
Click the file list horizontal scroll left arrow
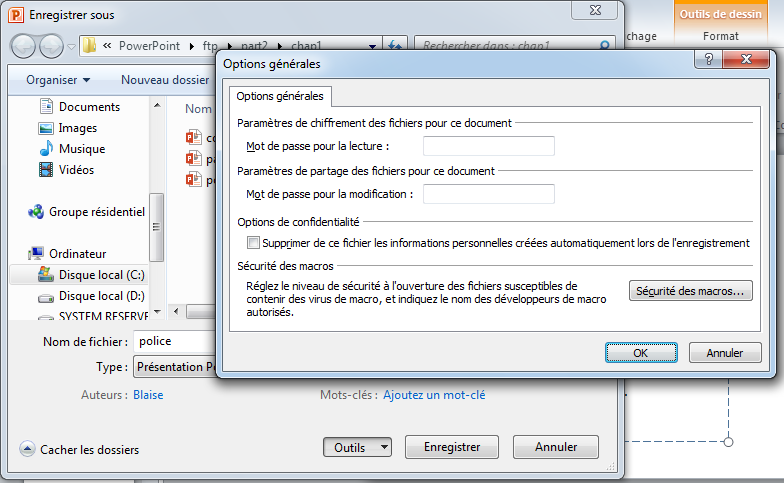pyautogui.click(x=176, y=311)
